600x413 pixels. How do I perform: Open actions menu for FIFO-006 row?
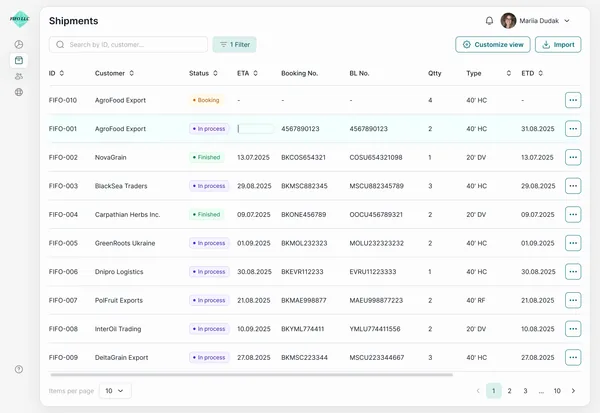click(573, 272)
